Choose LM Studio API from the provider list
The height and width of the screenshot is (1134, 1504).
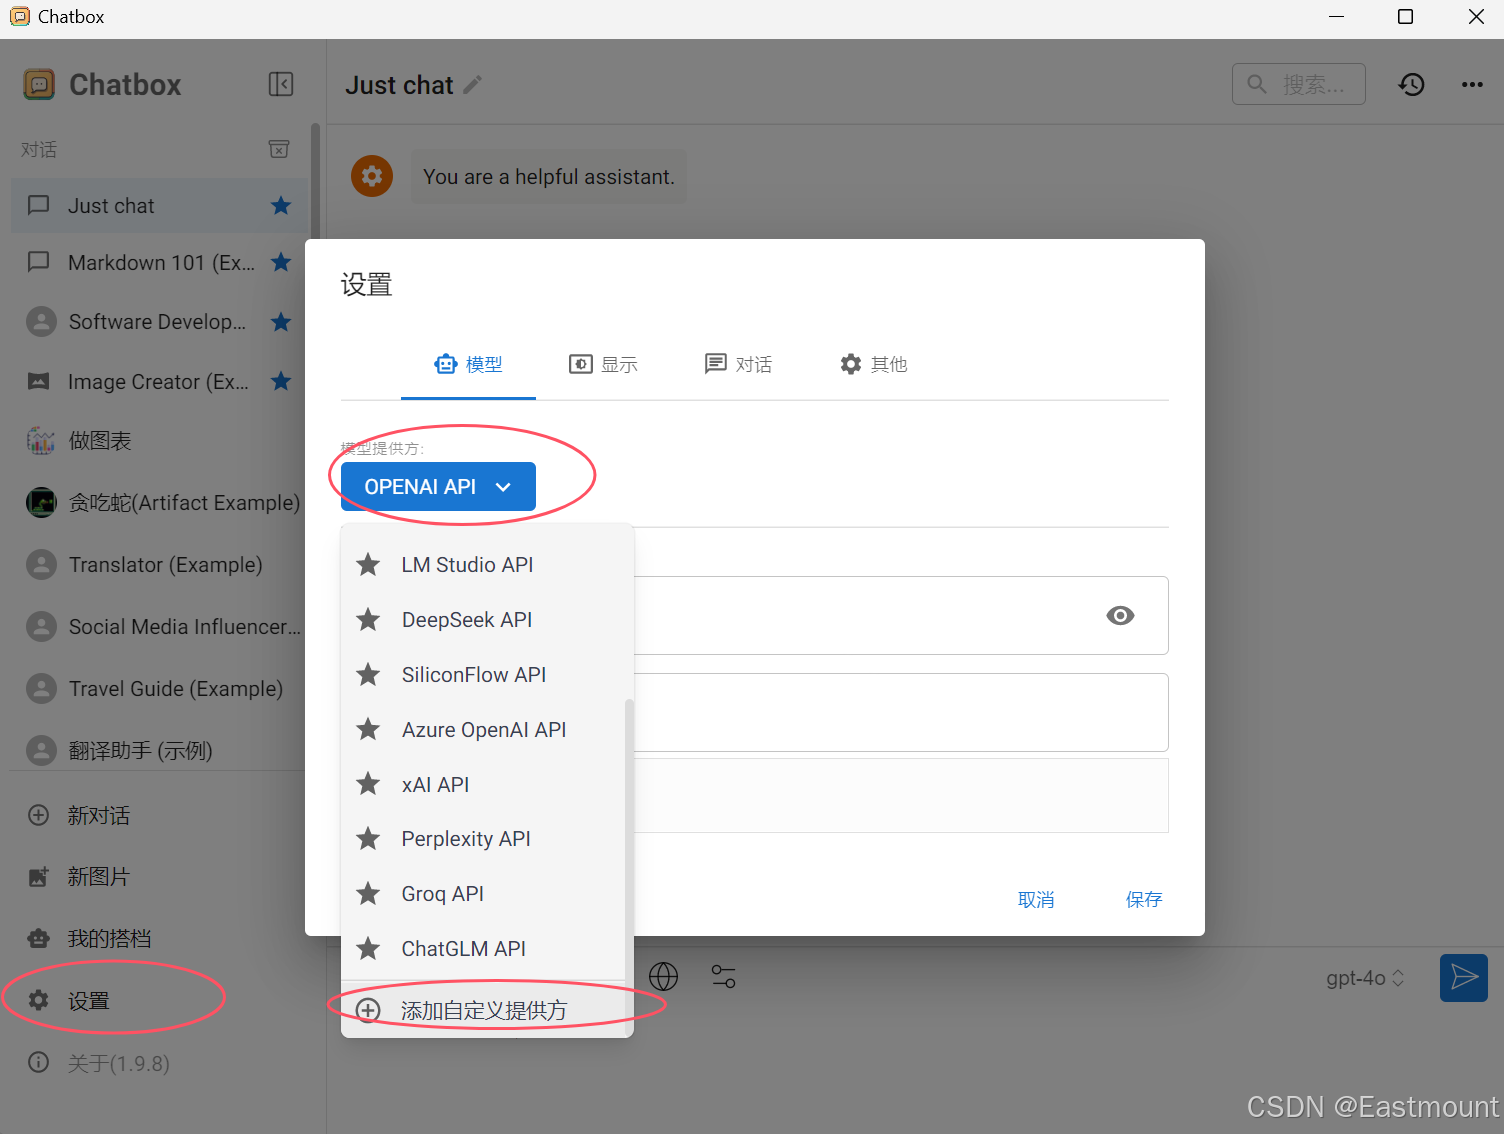coord(482,565)
